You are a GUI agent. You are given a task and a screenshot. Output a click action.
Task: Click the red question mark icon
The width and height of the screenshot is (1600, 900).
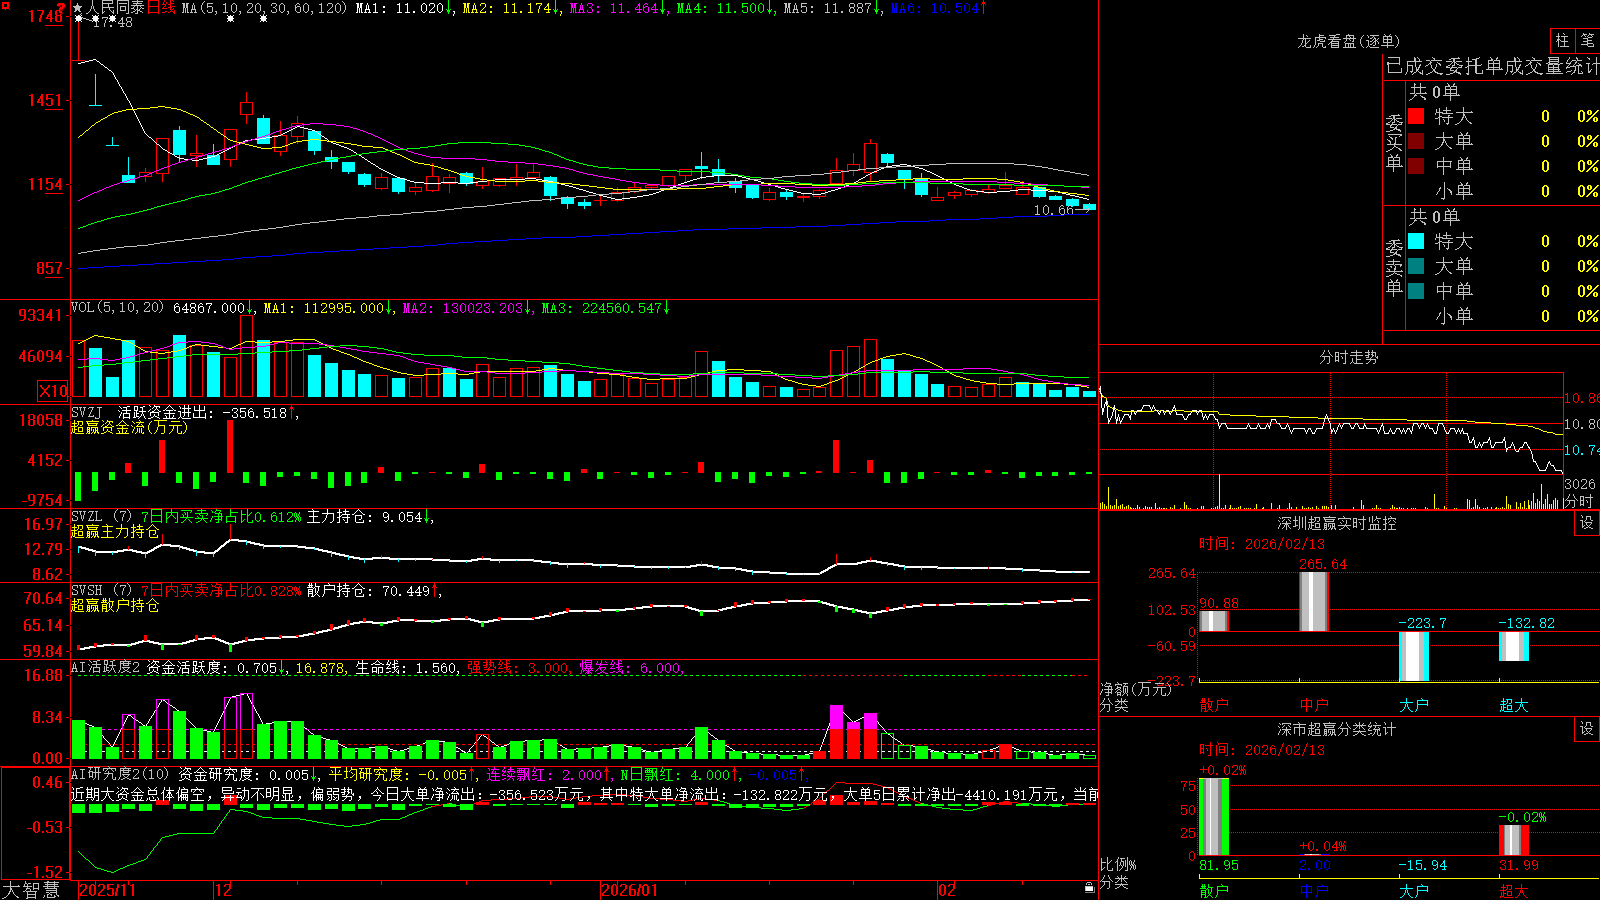click(x=61, y=8)
